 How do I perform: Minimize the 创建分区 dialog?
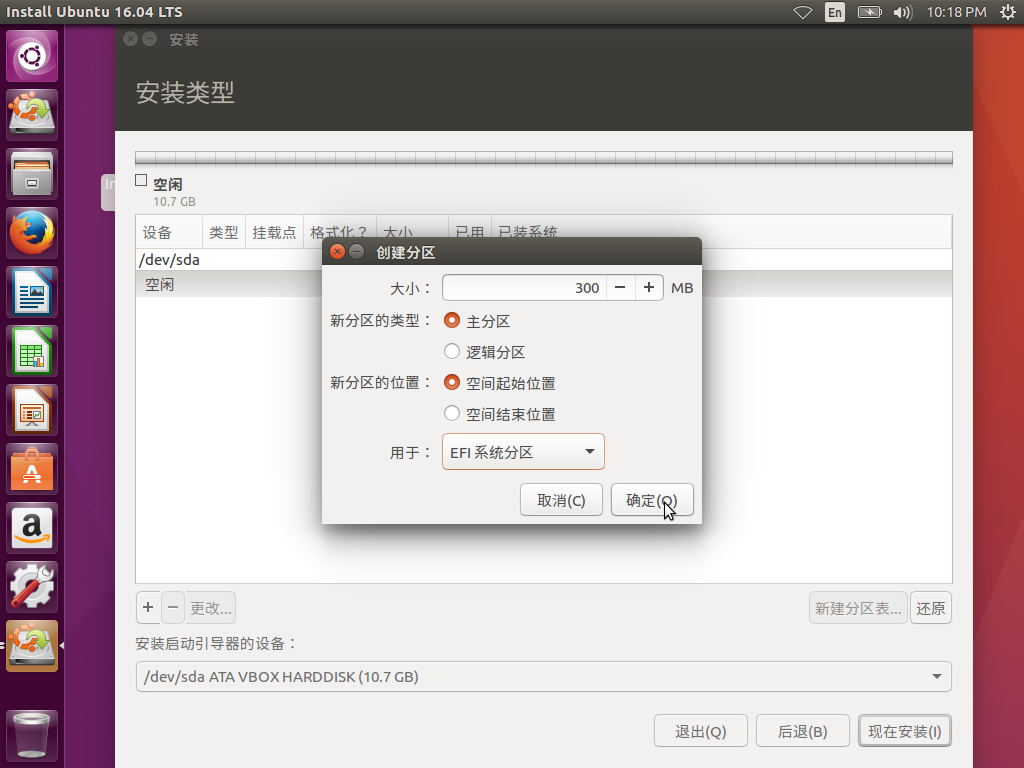coord(357,251)
